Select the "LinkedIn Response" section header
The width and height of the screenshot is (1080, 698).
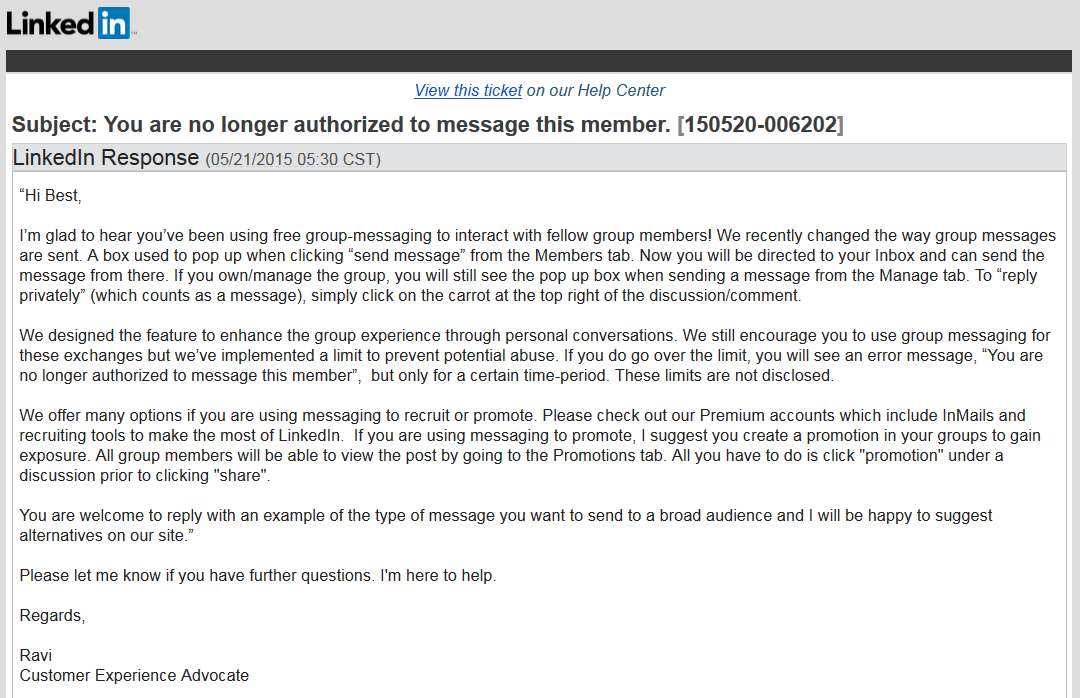[106, 158]
